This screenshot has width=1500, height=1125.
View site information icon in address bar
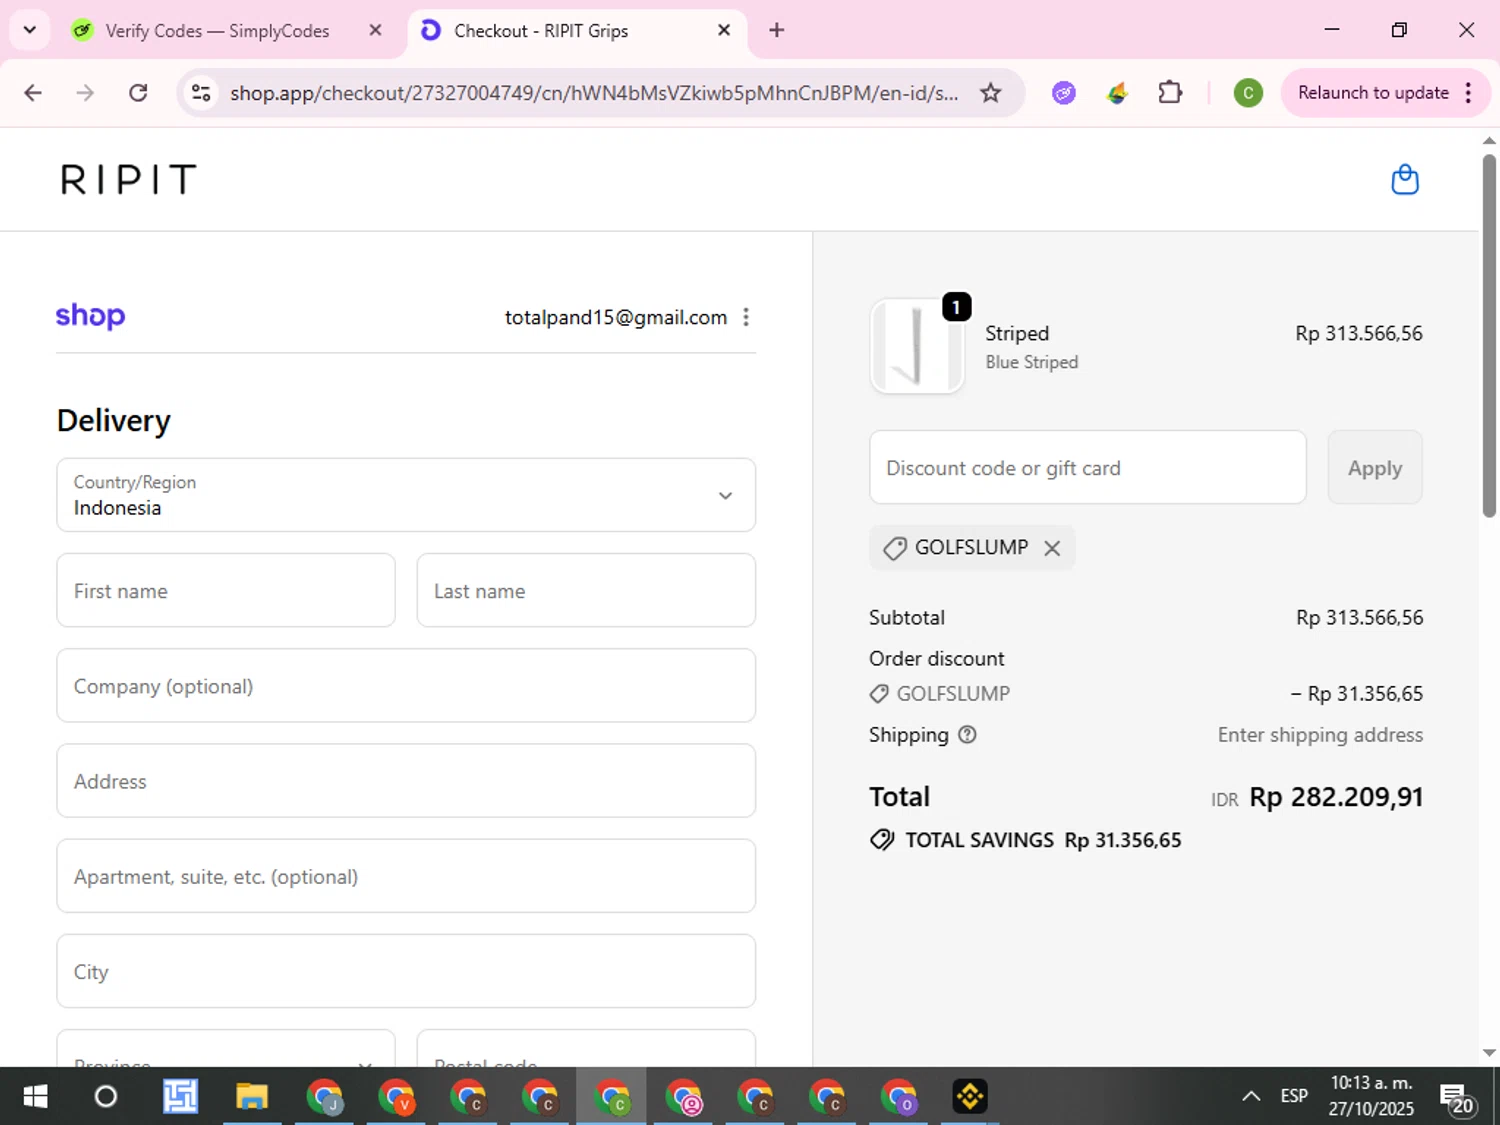pyautogui.click(x=201, y=93)
